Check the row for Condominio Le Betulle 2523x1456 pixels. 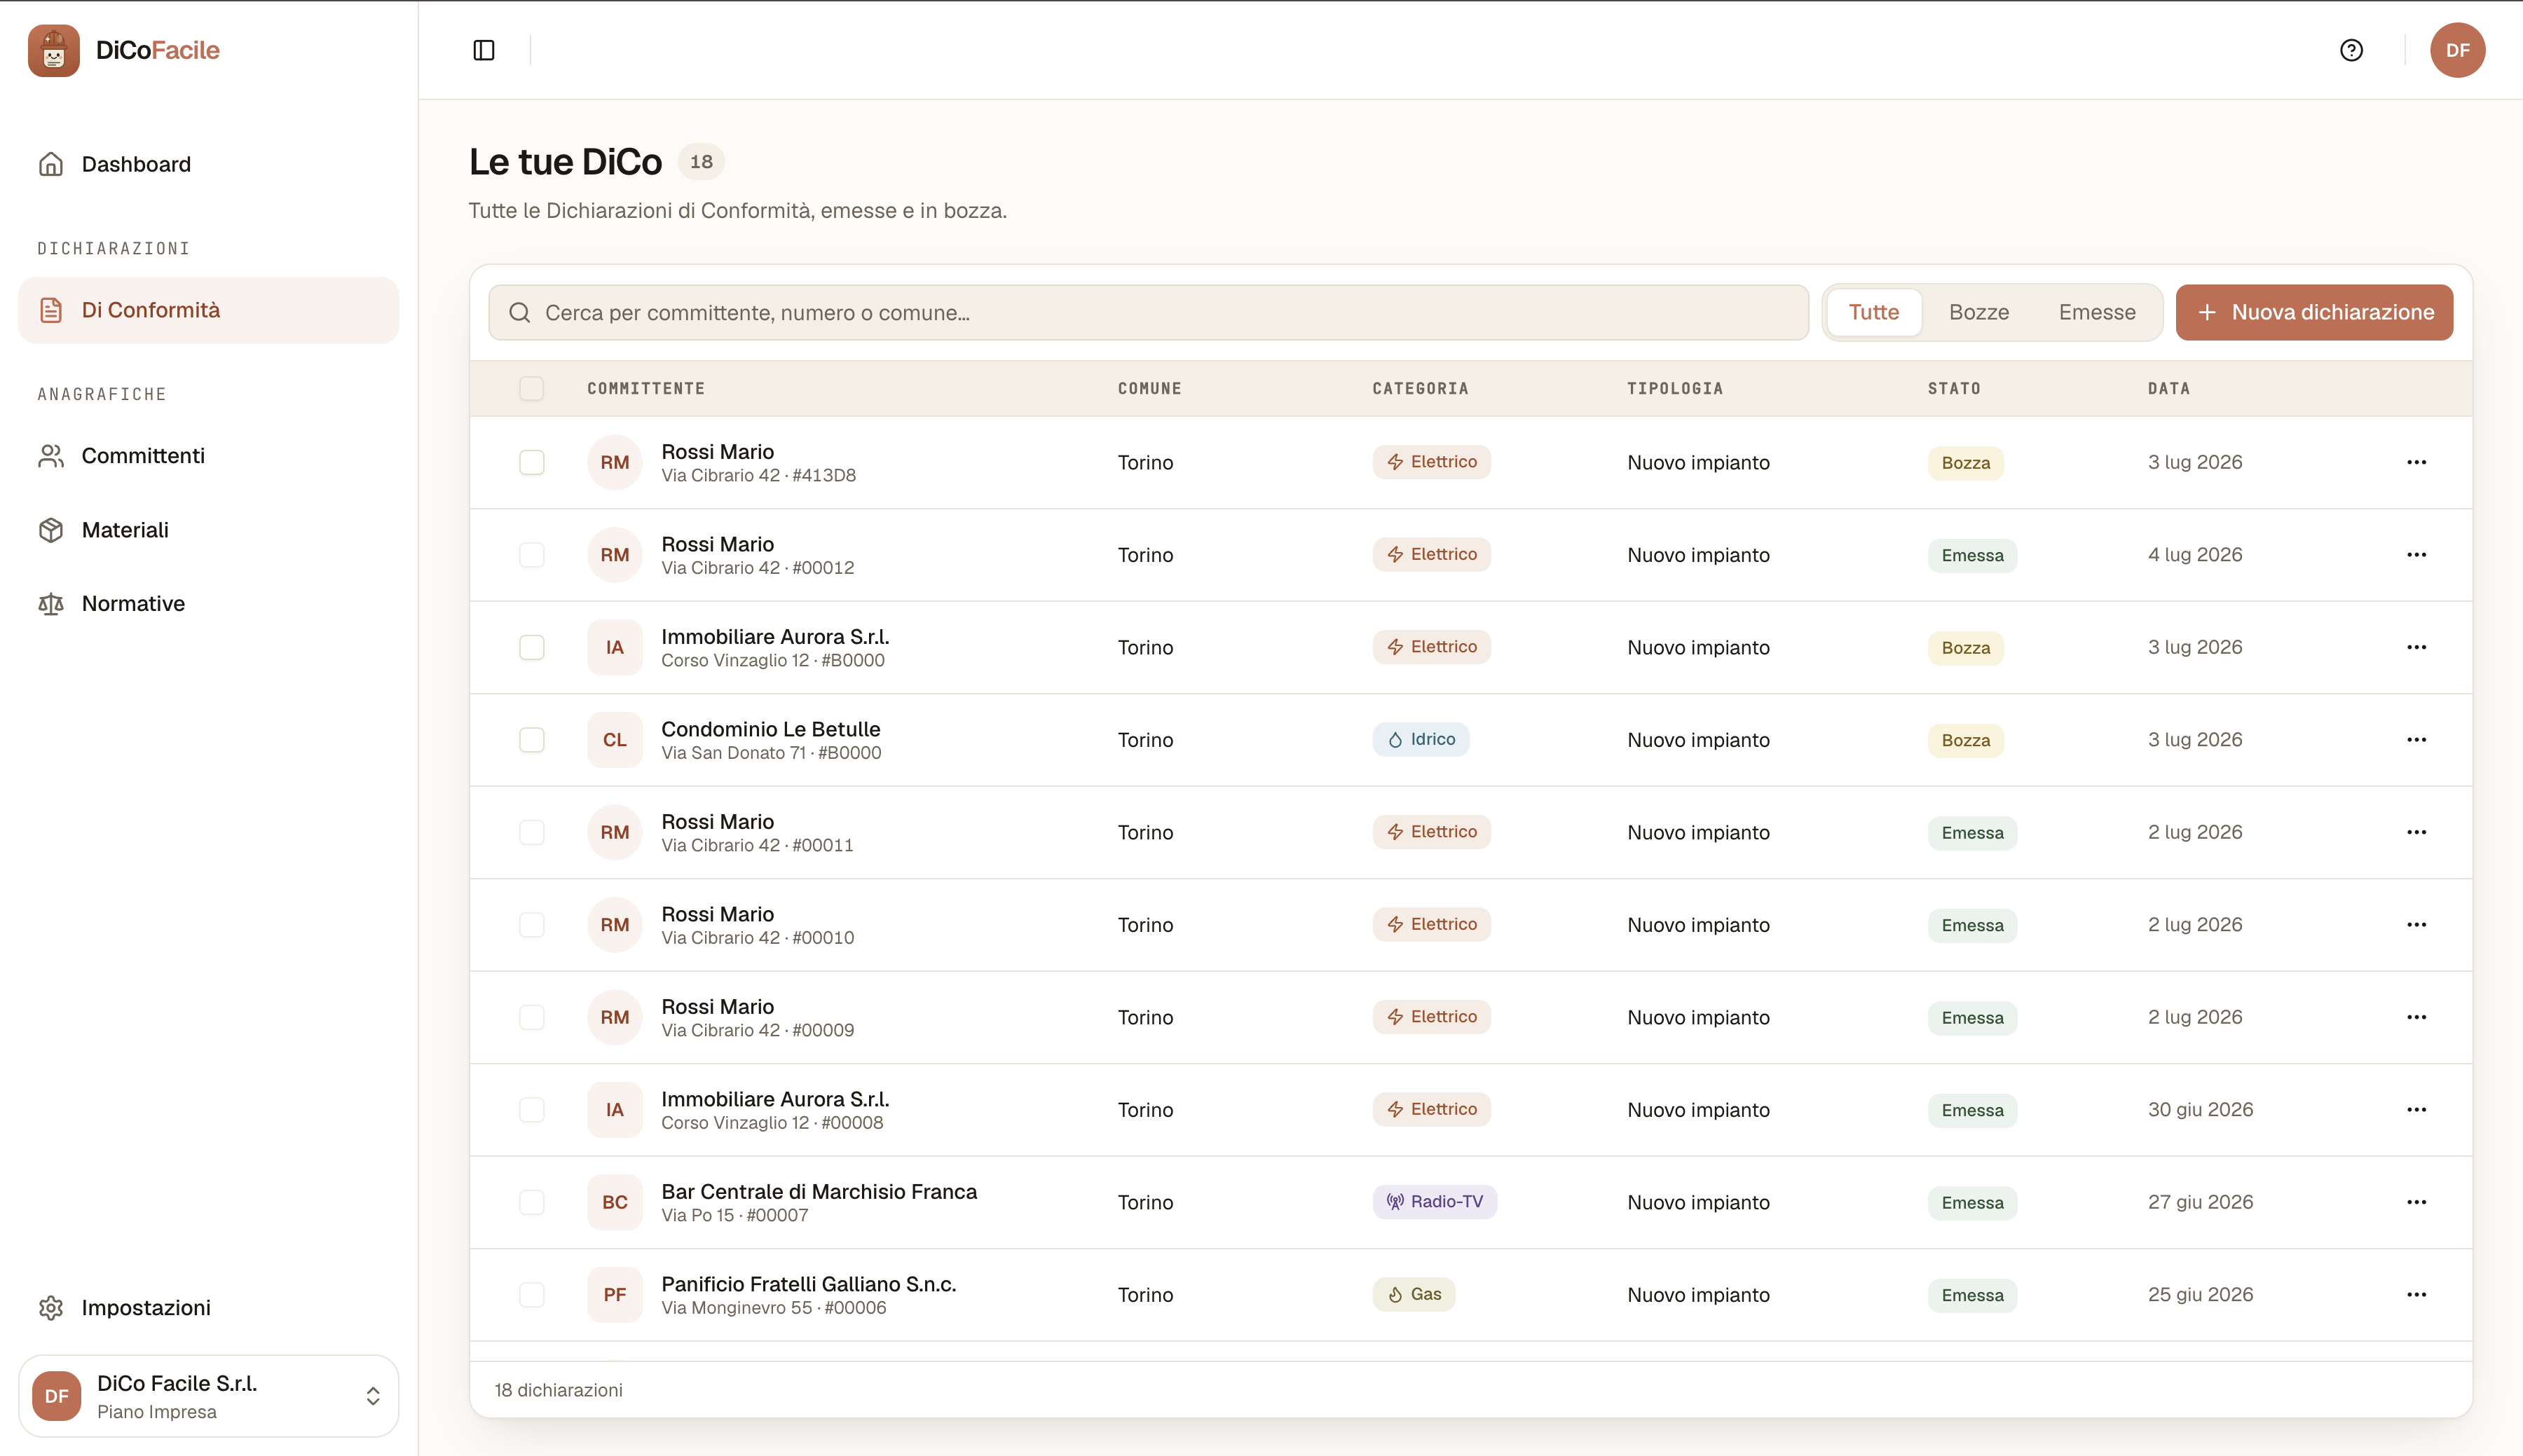(x=532, y=740)
